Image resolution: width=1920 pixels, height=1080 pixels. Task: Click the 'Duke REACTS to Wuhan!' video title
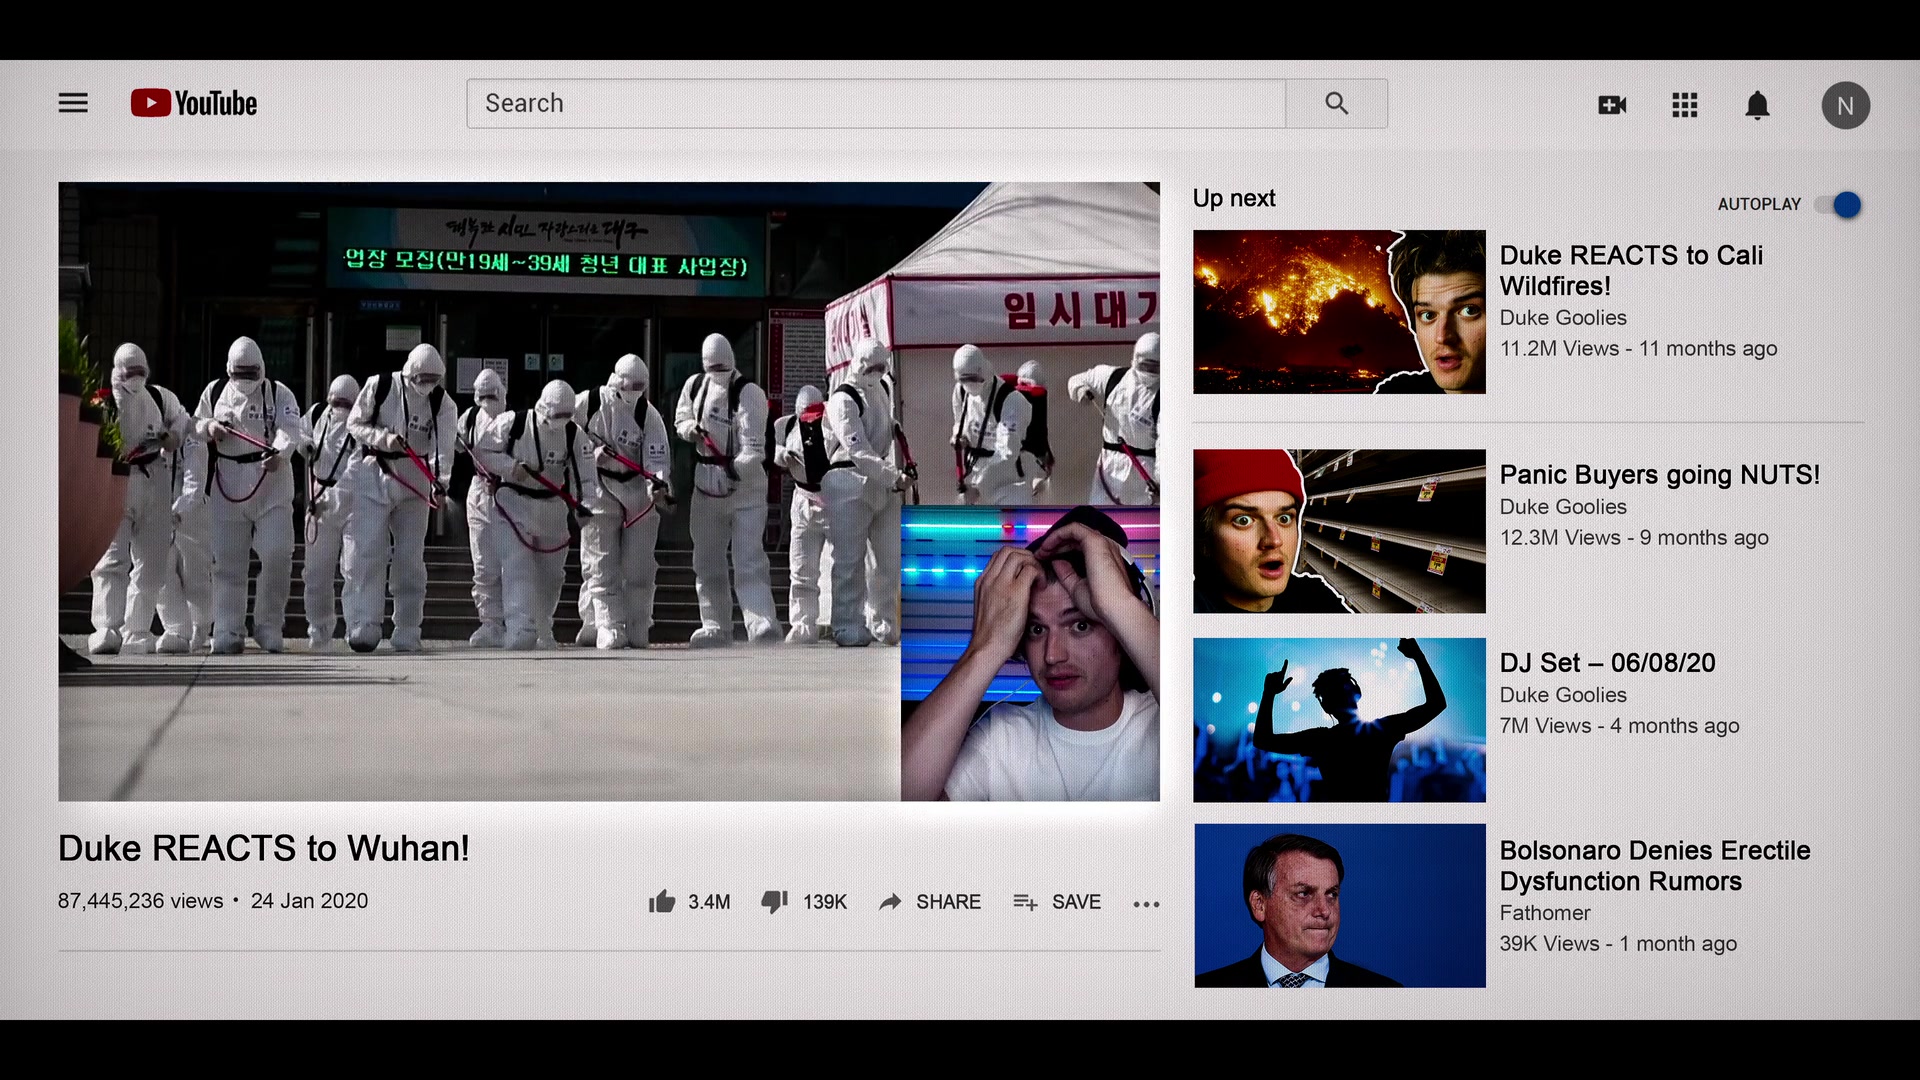[264, 848]
